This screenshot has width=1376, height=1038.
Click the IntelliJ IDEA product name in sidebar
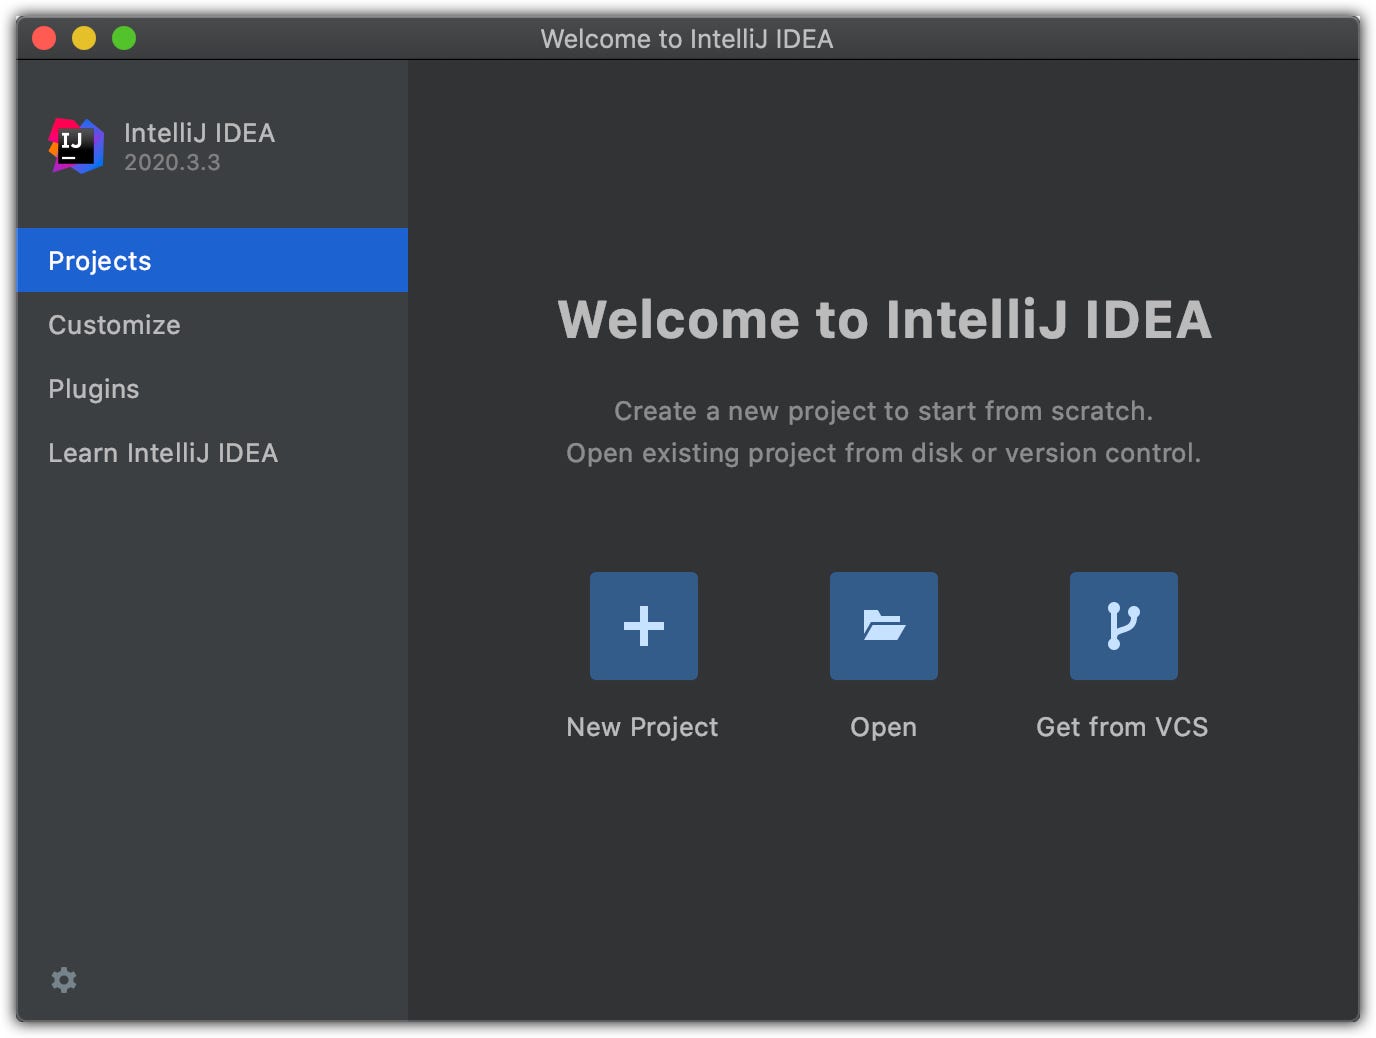tap(199, 133)
